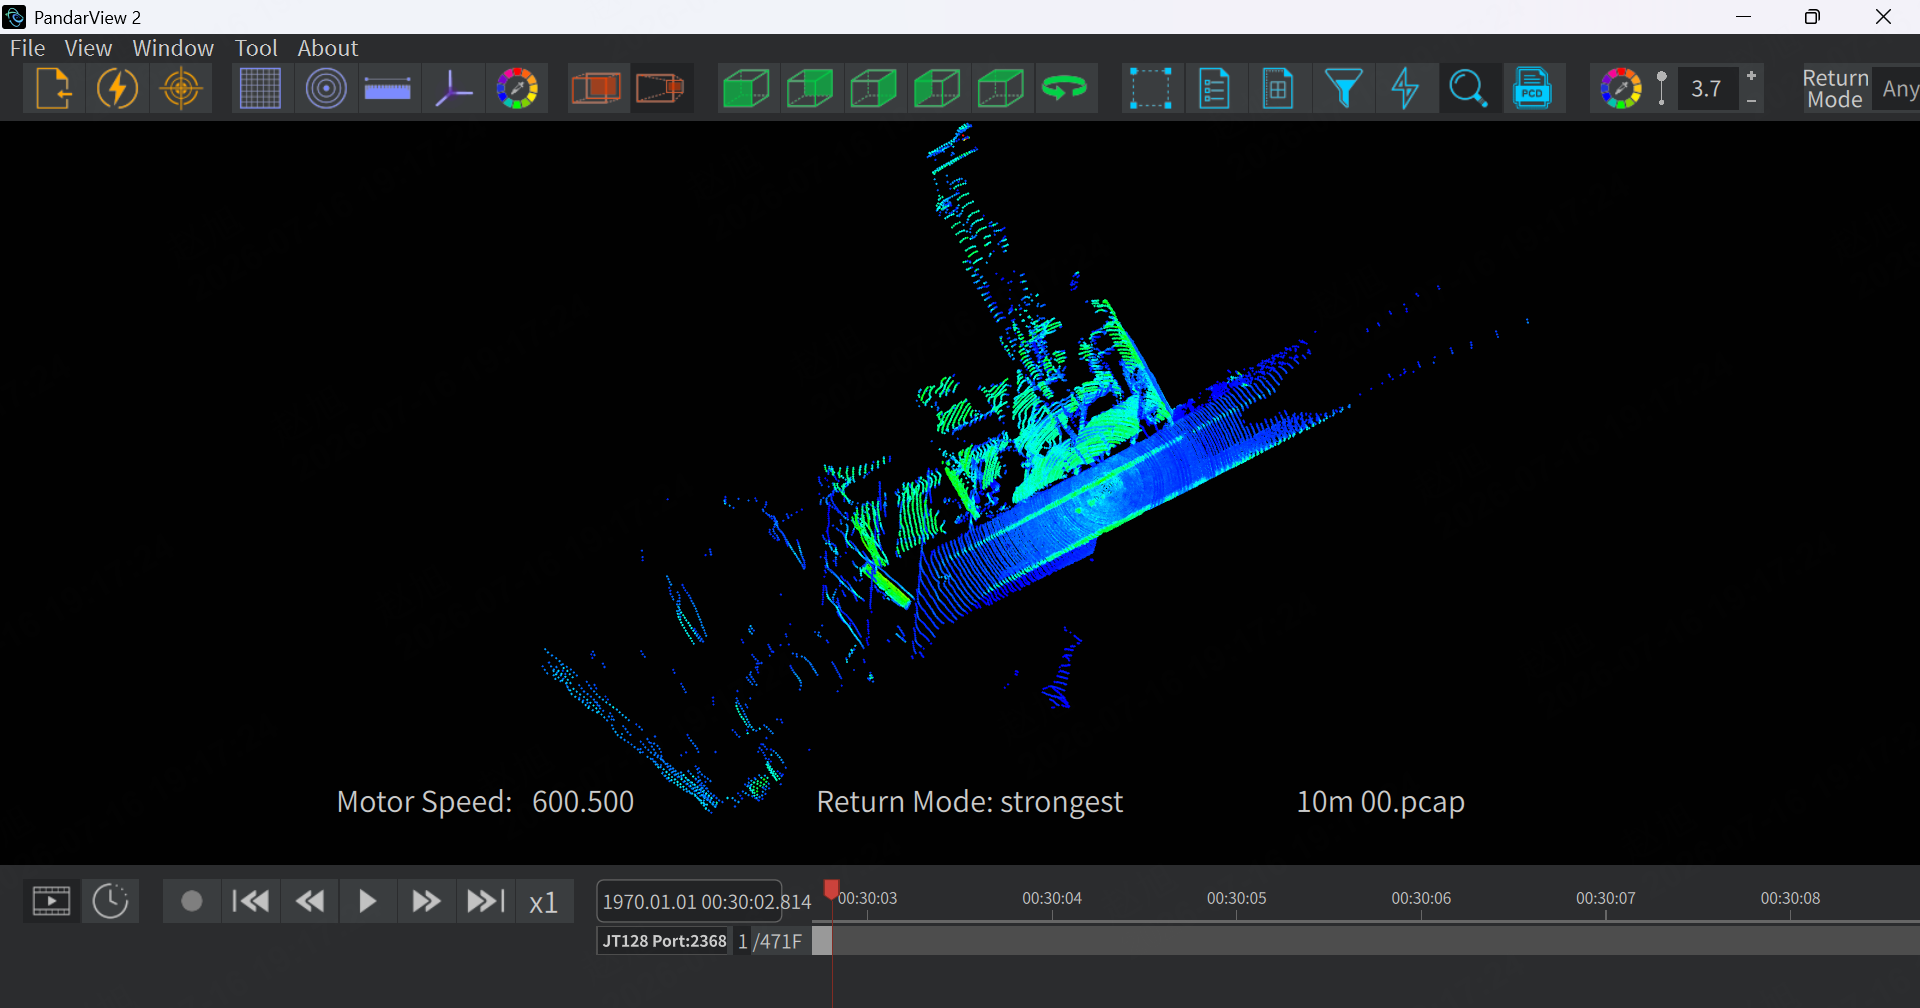Image resolution: width=1920 pixels, height=1008 pixels.
Task: Toggle the Cartesian grid display
Action: coord(260,89)
